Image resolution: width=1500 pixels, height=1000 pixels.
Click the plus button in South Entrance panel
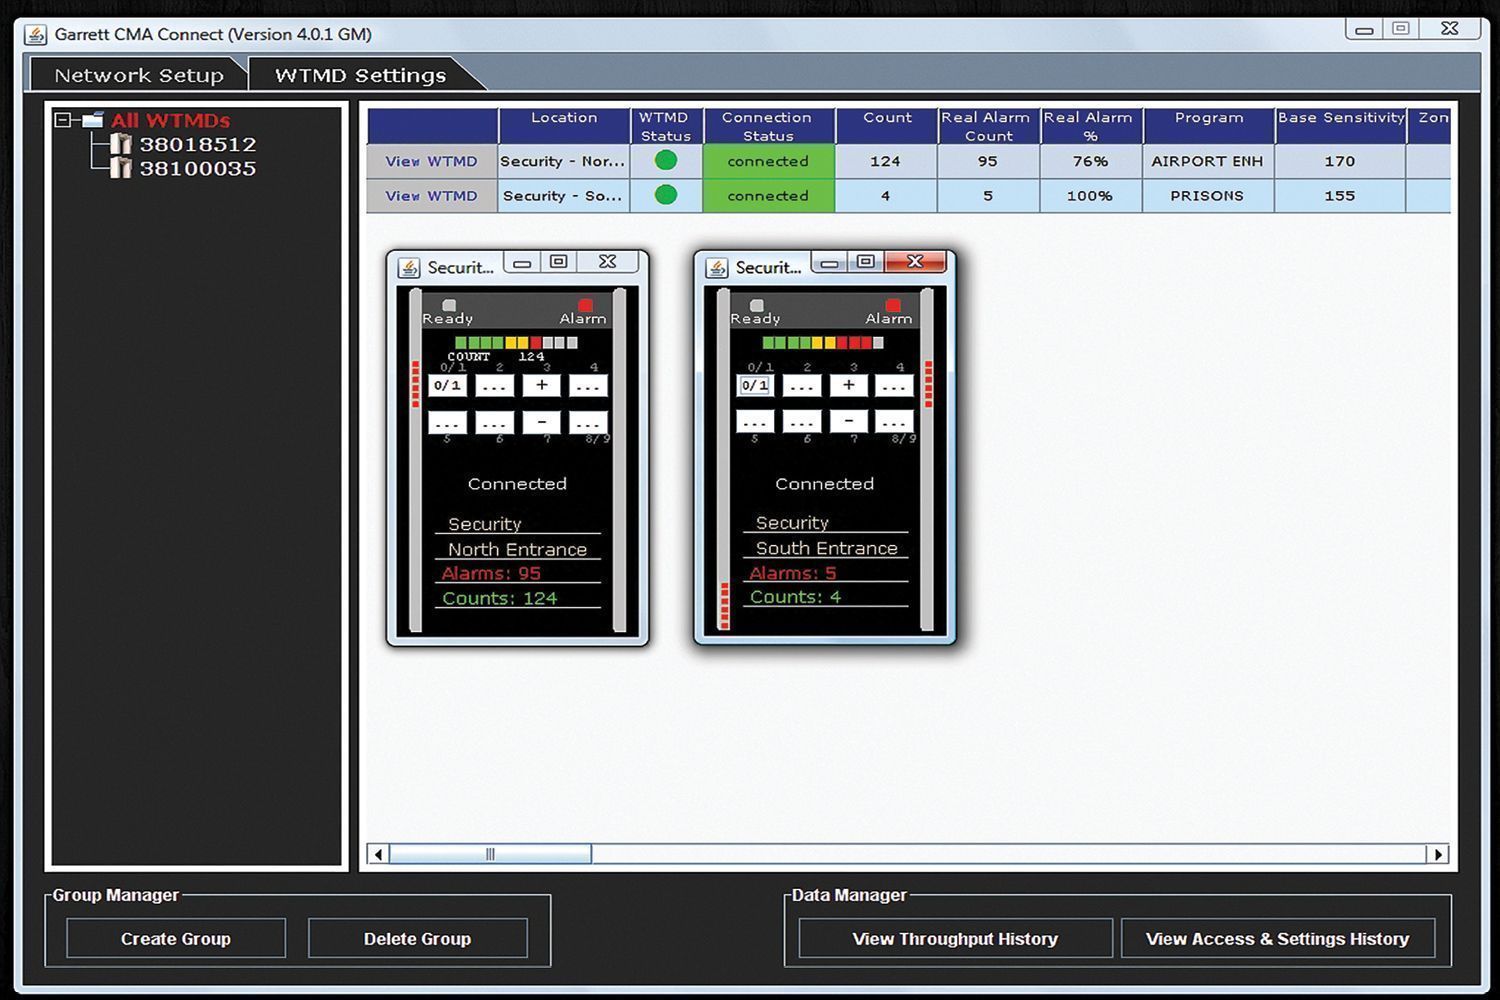(849, 385)
